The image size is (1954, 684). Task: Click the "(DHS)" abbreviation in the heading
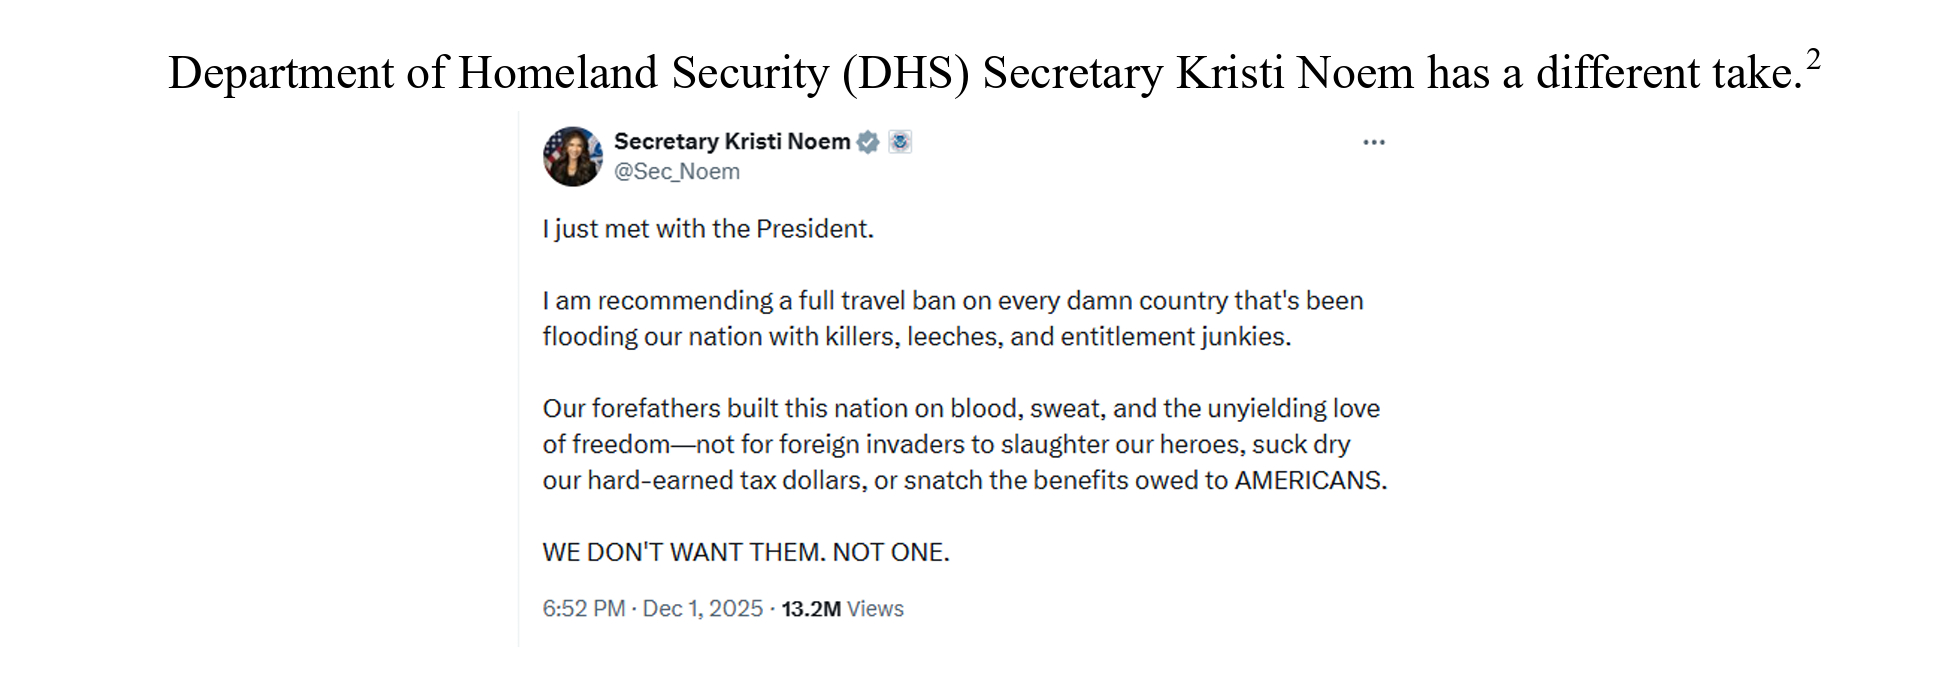click(x=906, y=74)
